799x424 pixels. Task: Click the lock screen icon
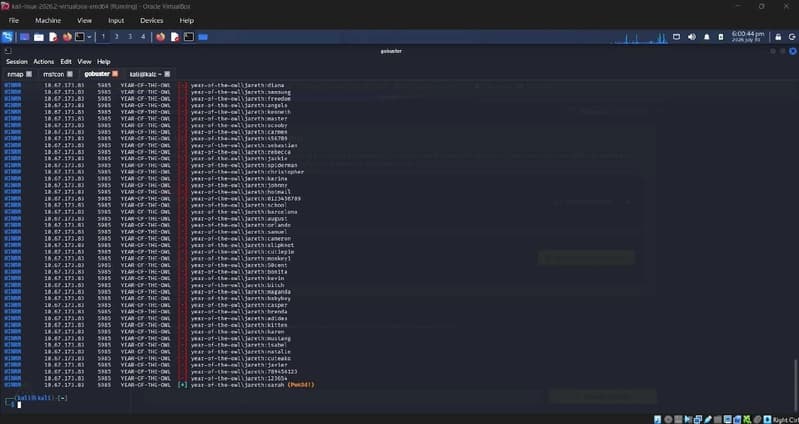[x=778, y=37]
